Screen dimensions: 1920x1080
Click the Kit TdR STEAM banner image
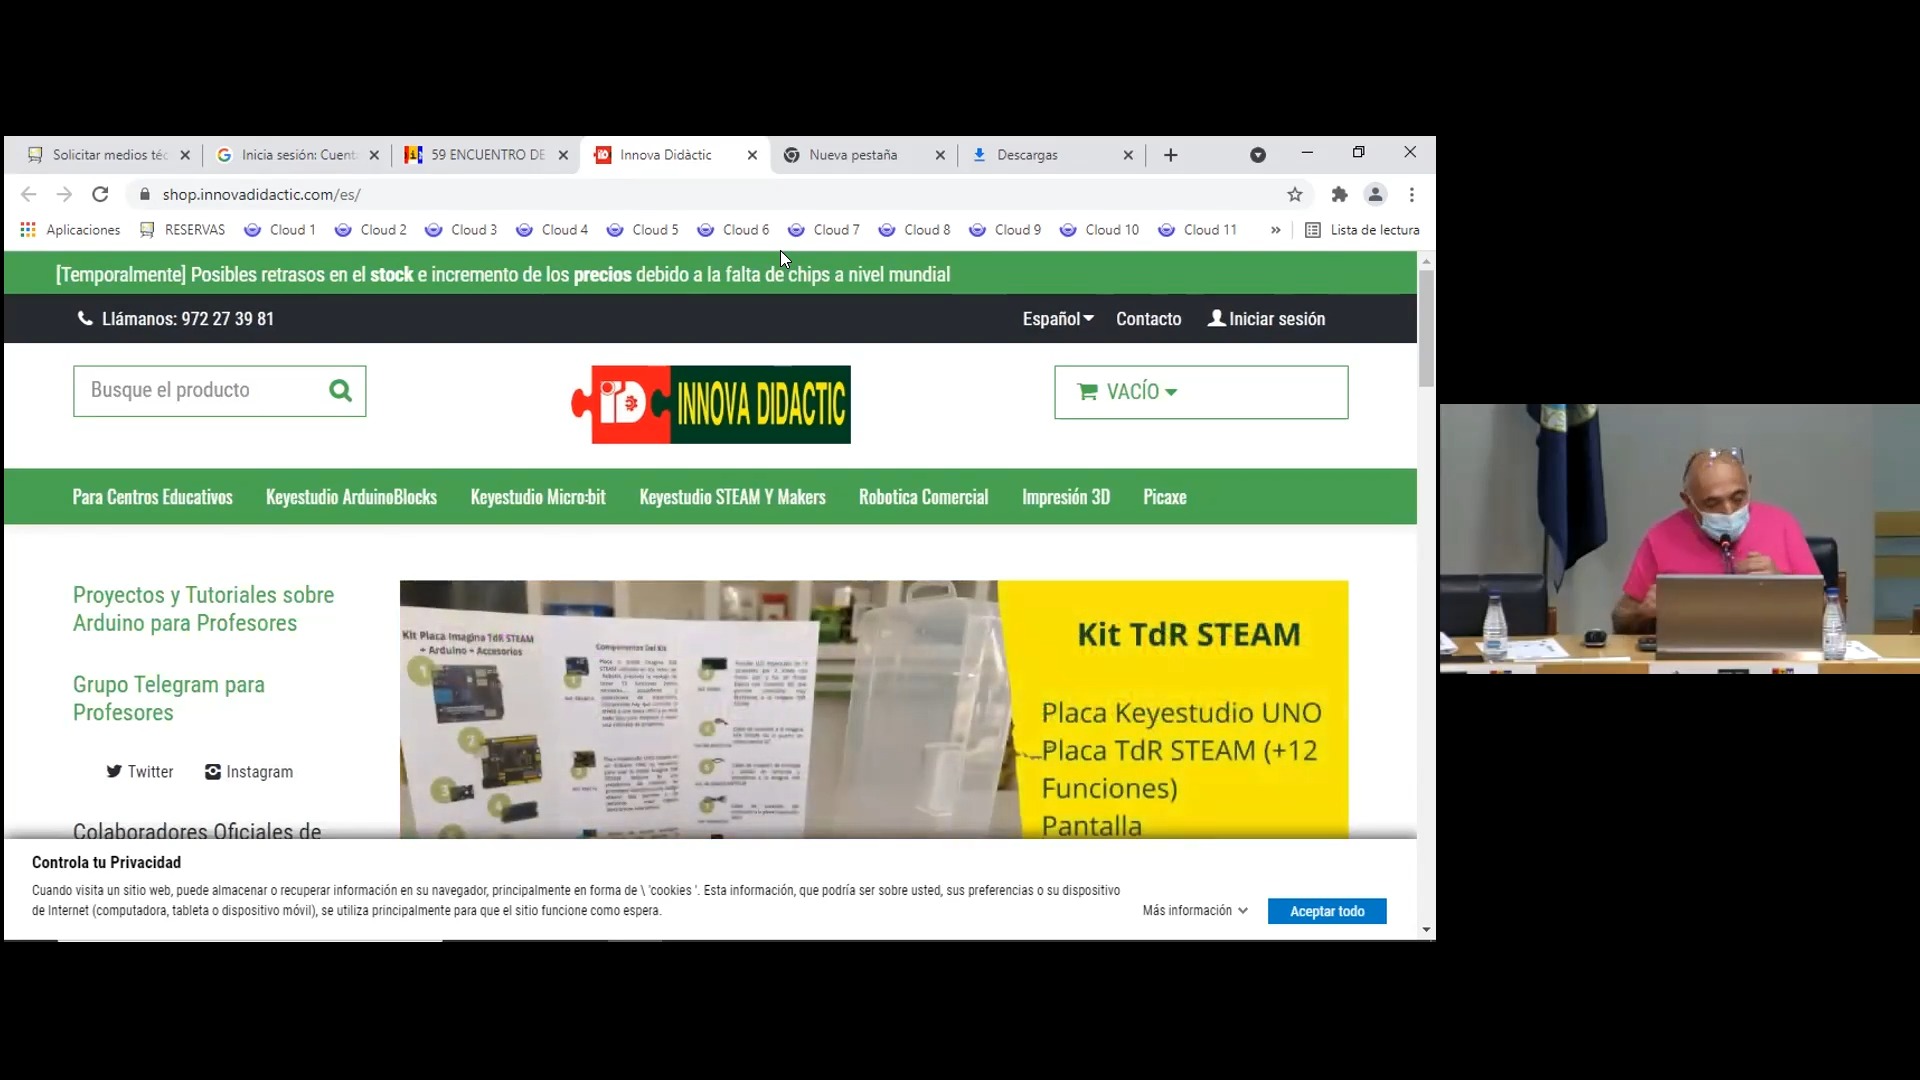coord(874,710)
